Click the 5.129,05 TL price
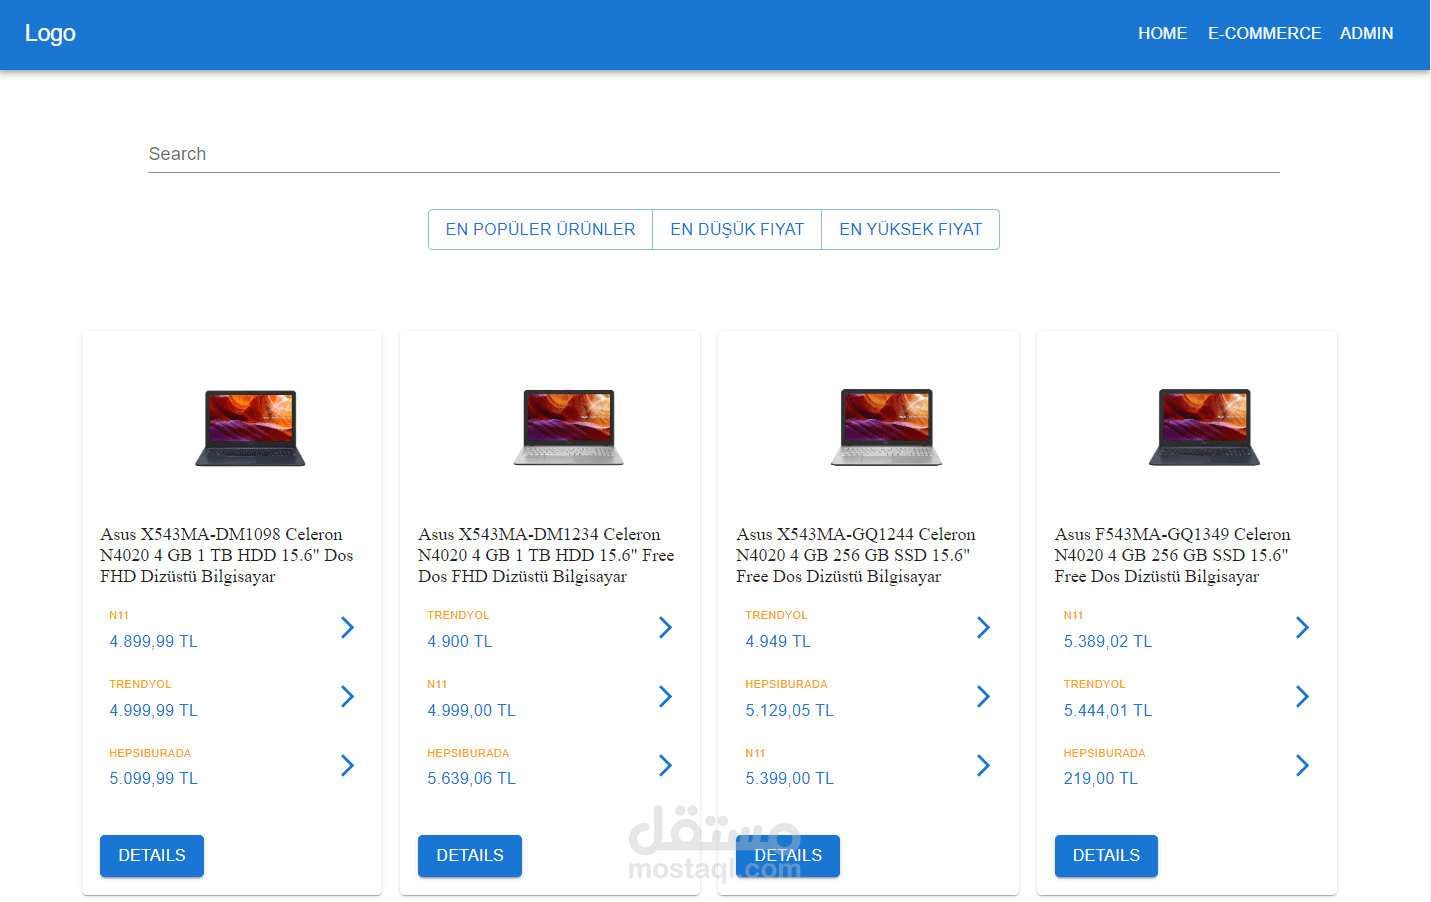The height and width of the screenshot is (902, 1431). pyautogui.click(x=790, y=711)
